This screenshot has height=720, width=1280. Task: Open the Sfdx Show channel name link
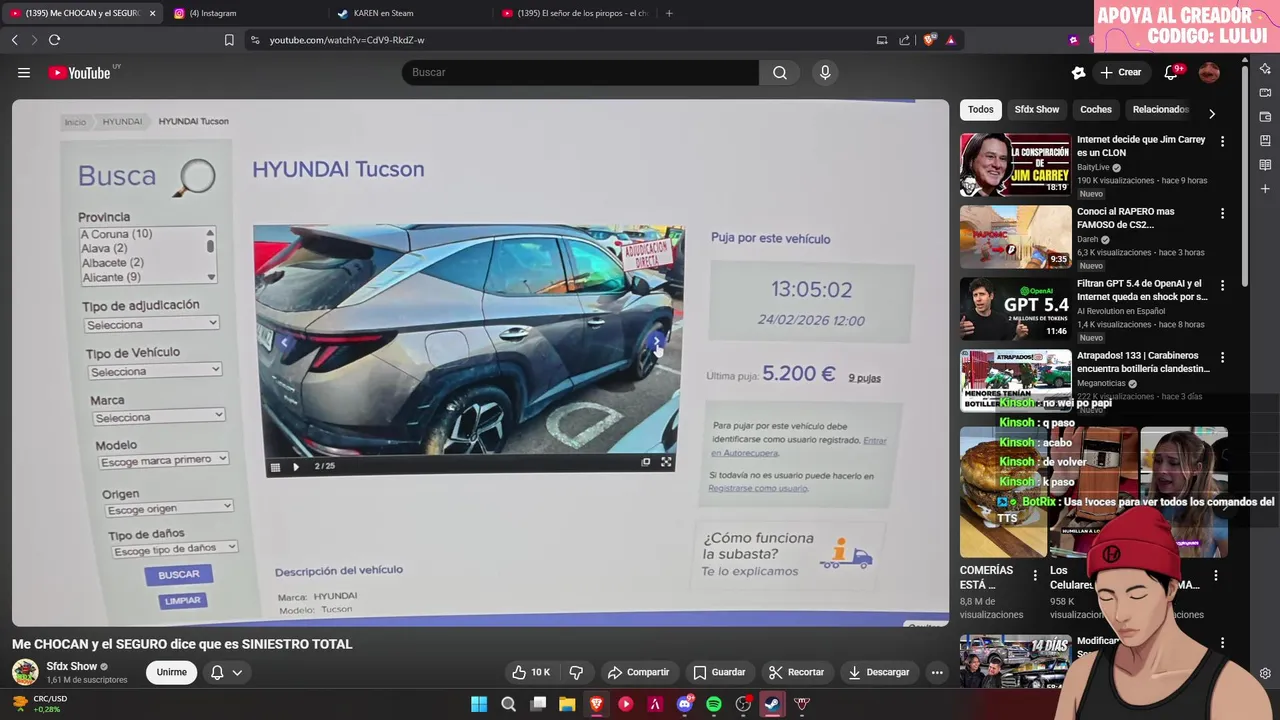point(72,666)
